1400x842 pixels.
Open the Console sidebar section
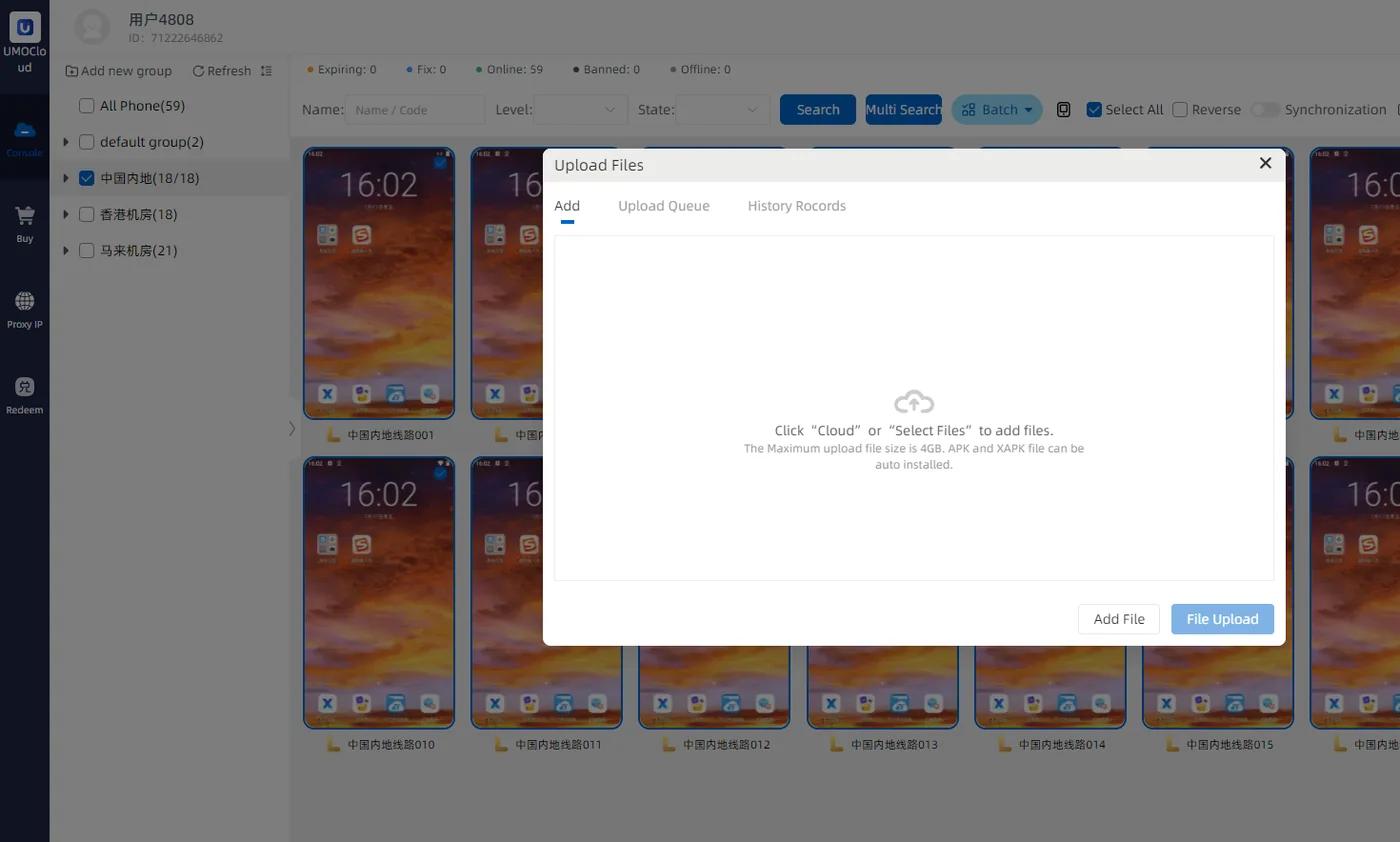(x=24, y=138)
